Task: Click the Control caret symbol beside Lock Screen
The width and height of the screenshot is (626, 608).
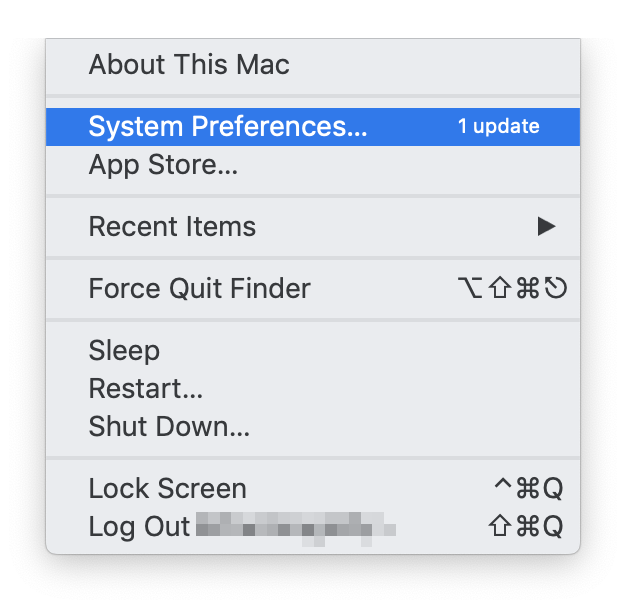Action: (502, 487)
